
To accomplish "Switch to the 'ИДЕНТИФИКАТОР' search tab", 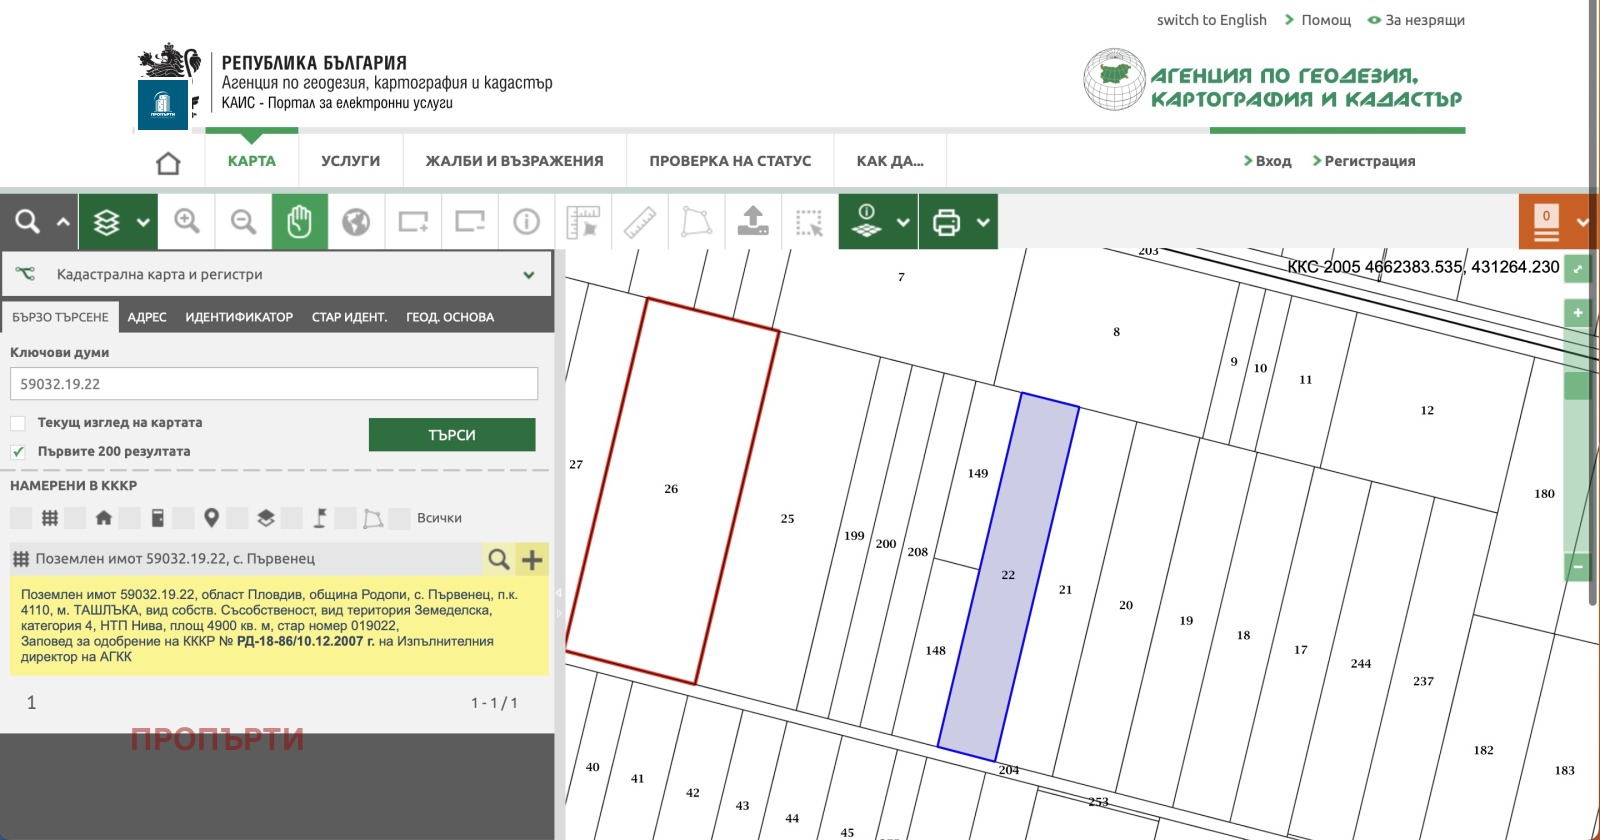I will [x=239, y=317].
